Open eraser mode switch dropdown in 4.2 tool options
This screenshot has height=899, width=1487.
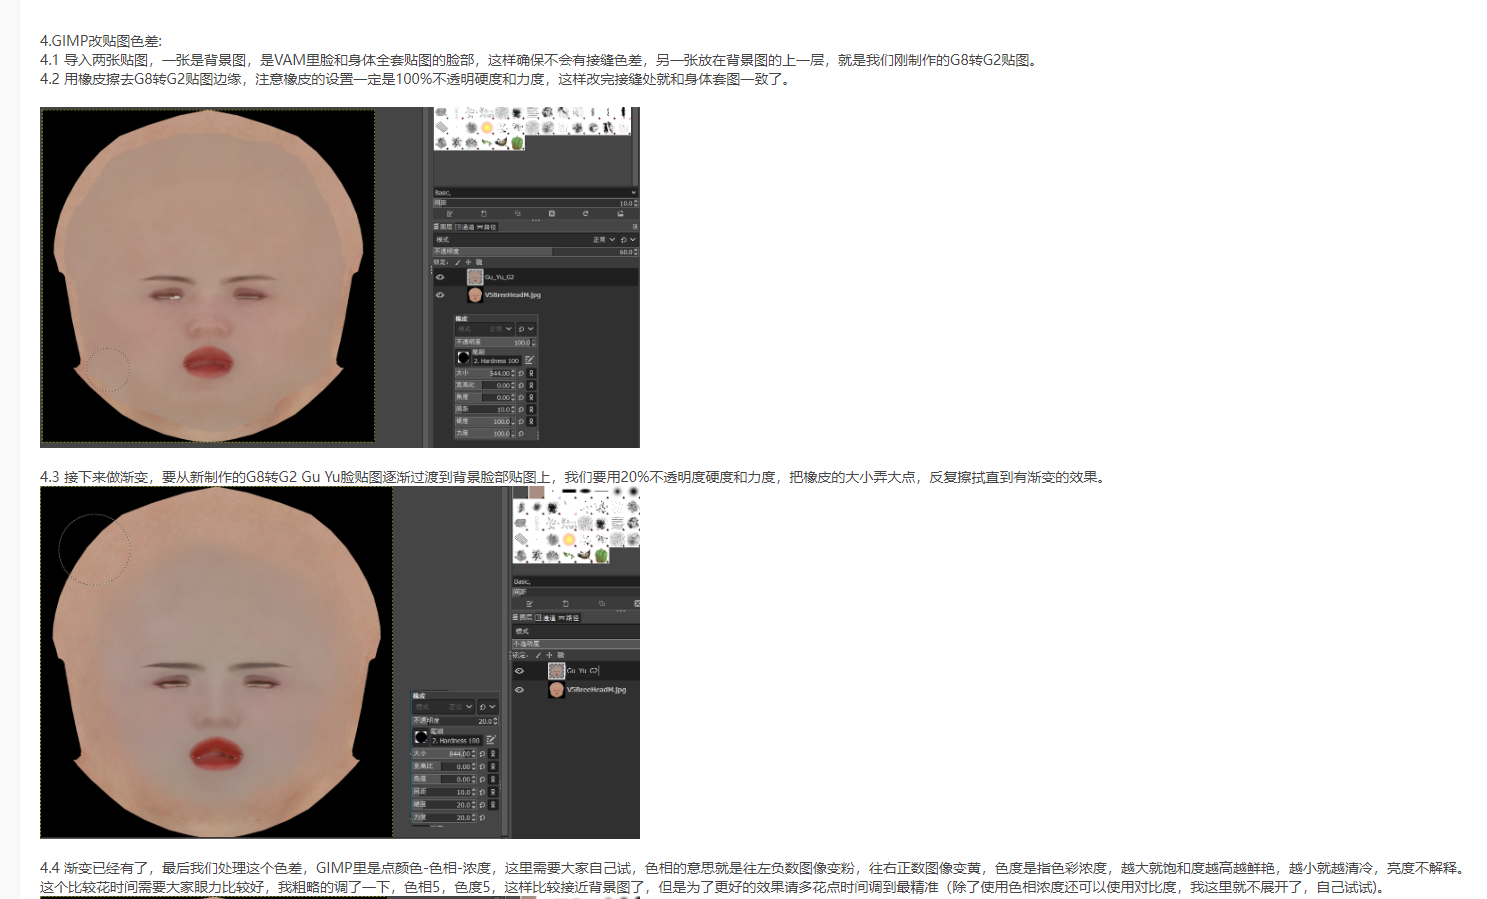[x=526, y=329]
